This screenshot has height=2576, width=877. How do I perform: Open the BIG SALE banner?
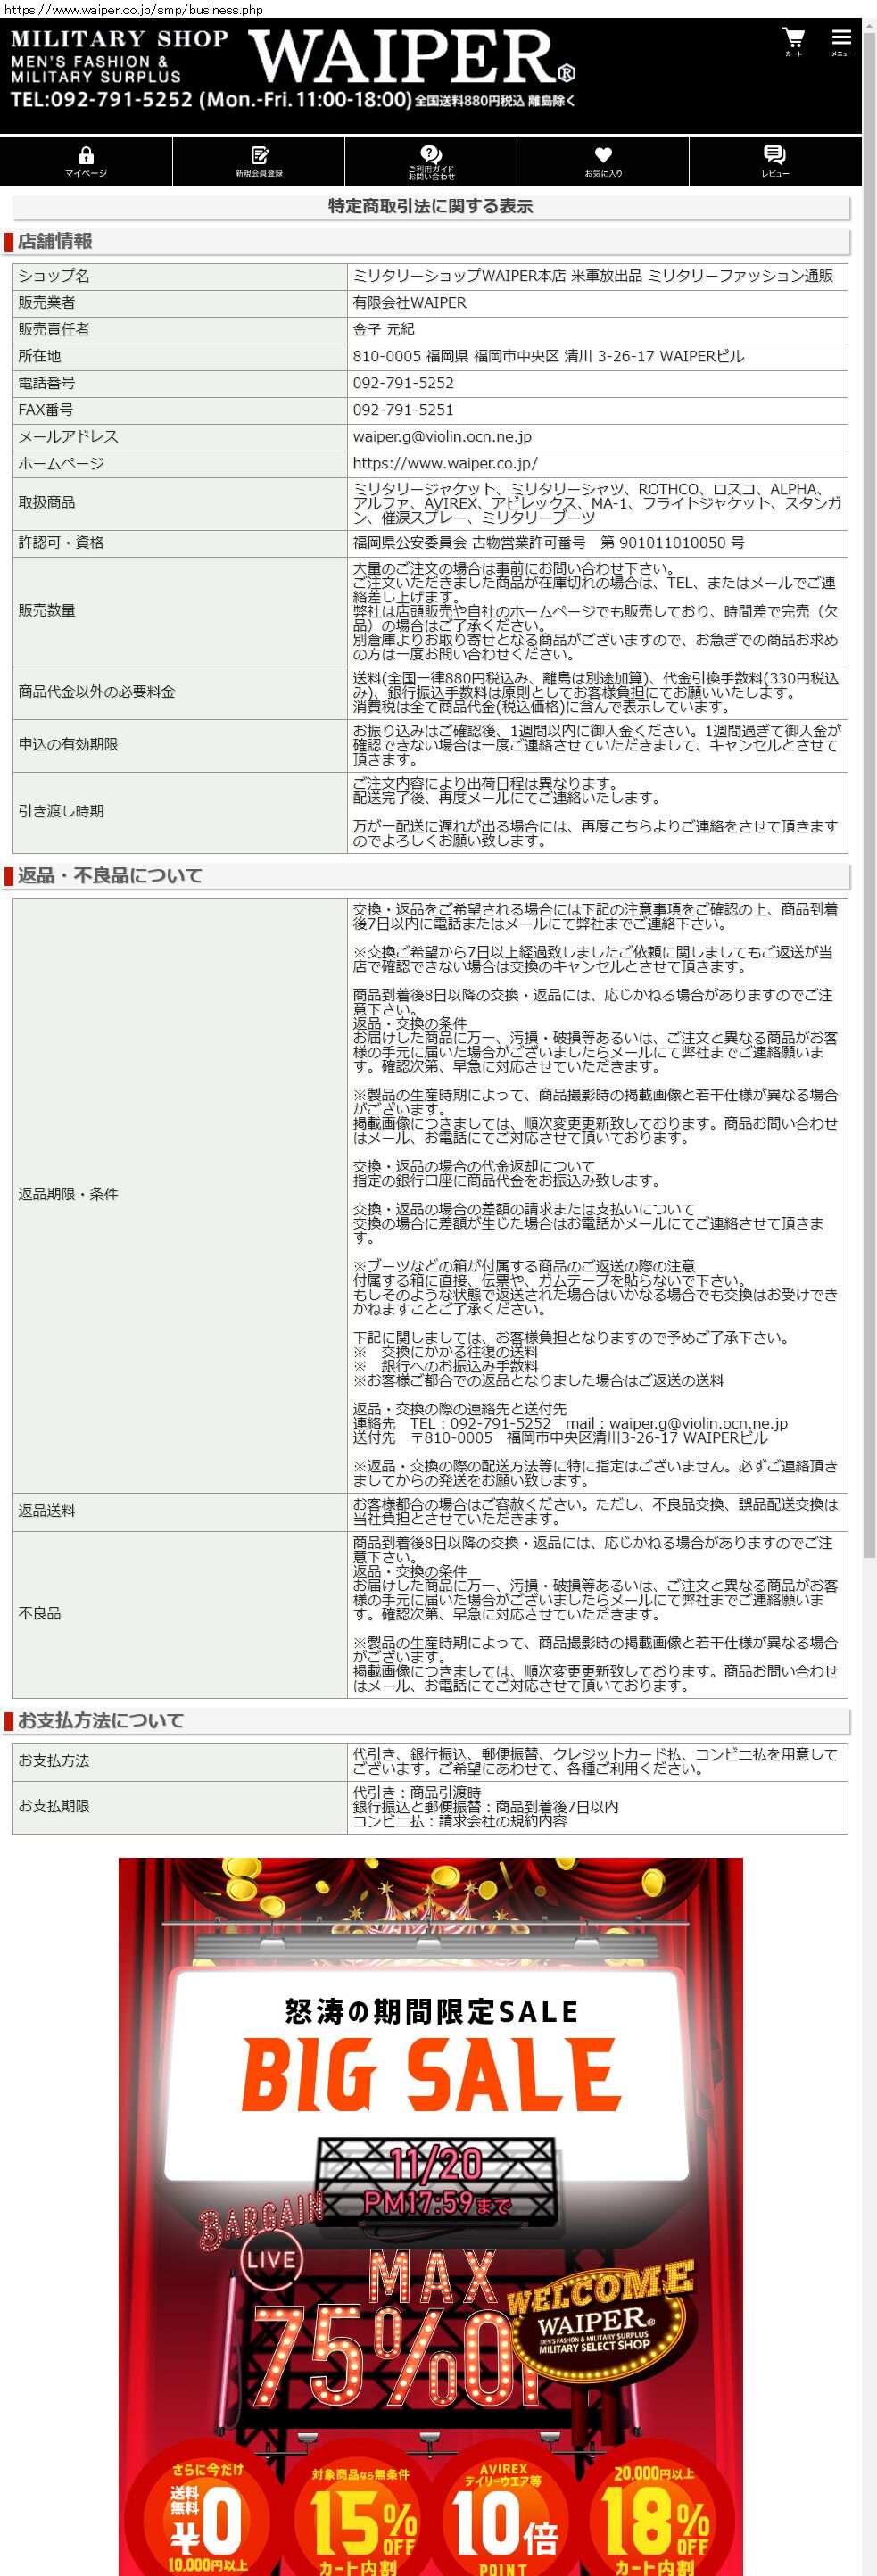[431, 2216]
